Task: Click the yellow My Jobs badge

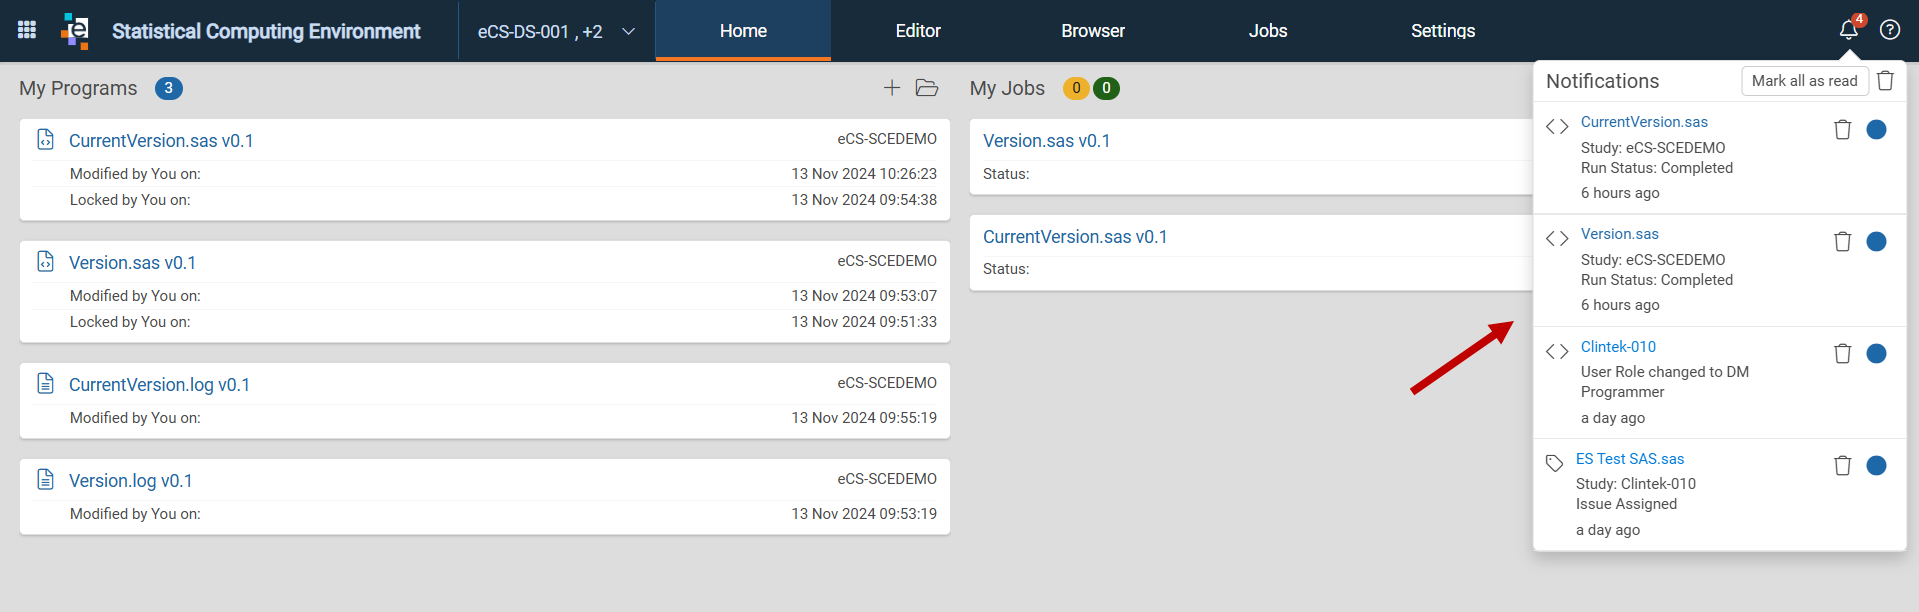Action: 1076,88
